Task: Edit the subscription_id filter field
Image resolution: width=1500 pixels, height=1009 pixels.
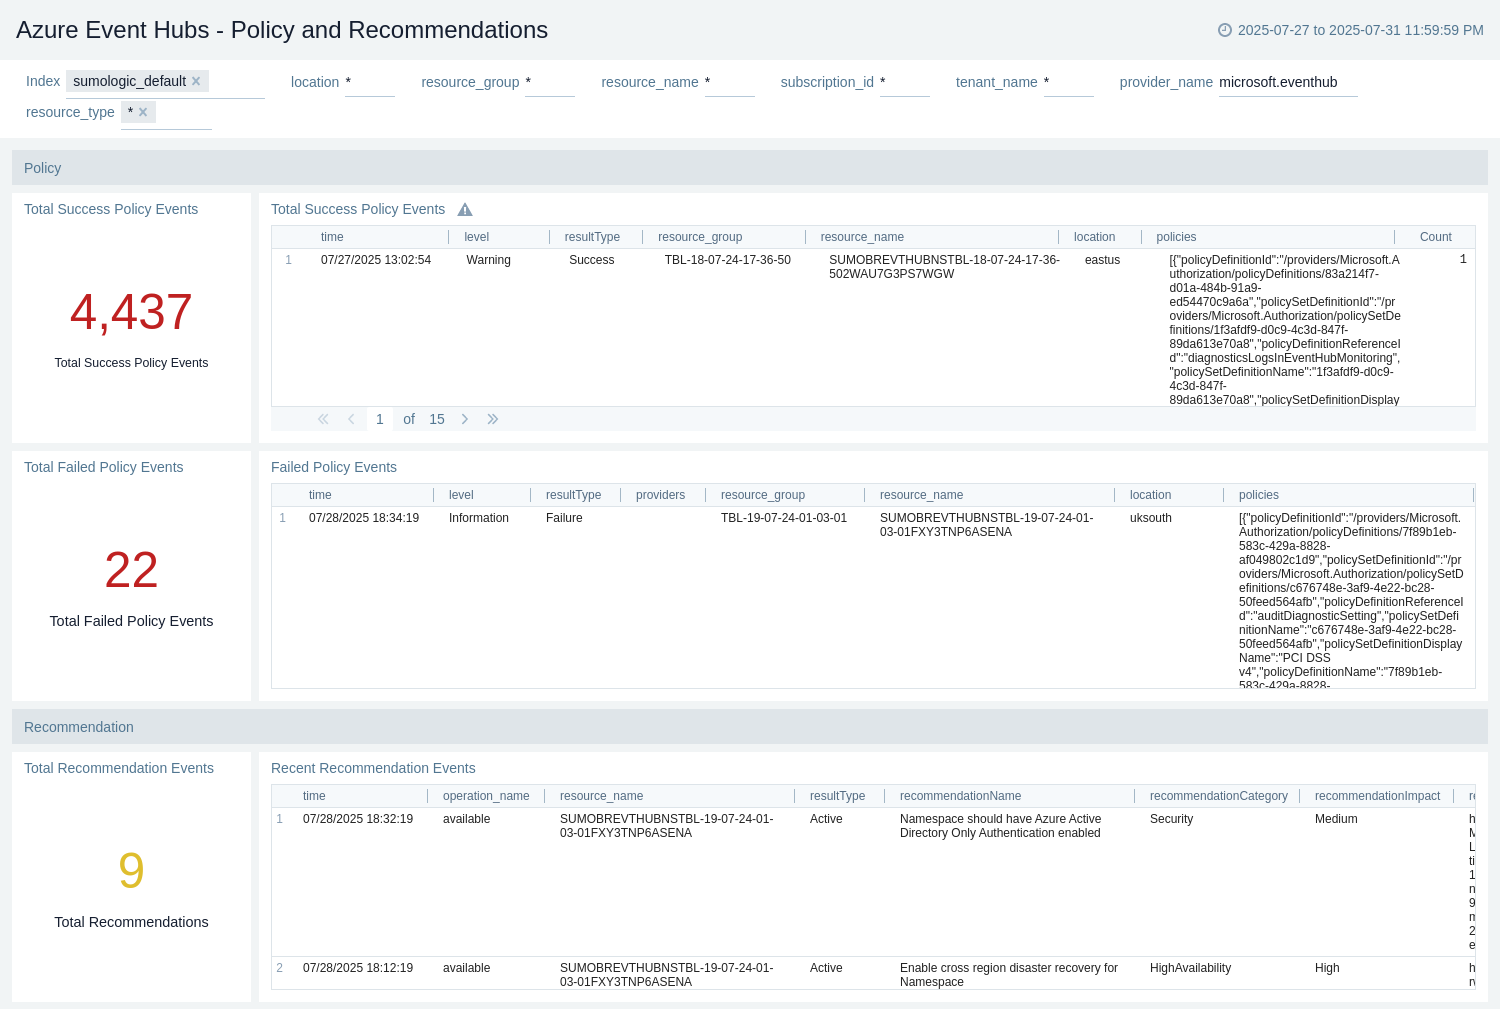Action: (x=905, y=83)
